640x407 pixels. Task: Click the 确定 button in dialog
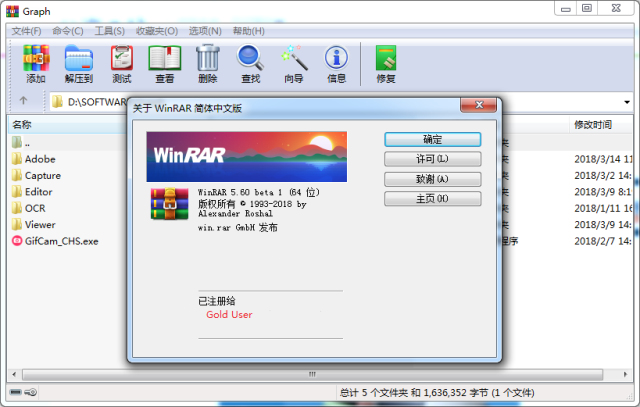coord(433,139)
